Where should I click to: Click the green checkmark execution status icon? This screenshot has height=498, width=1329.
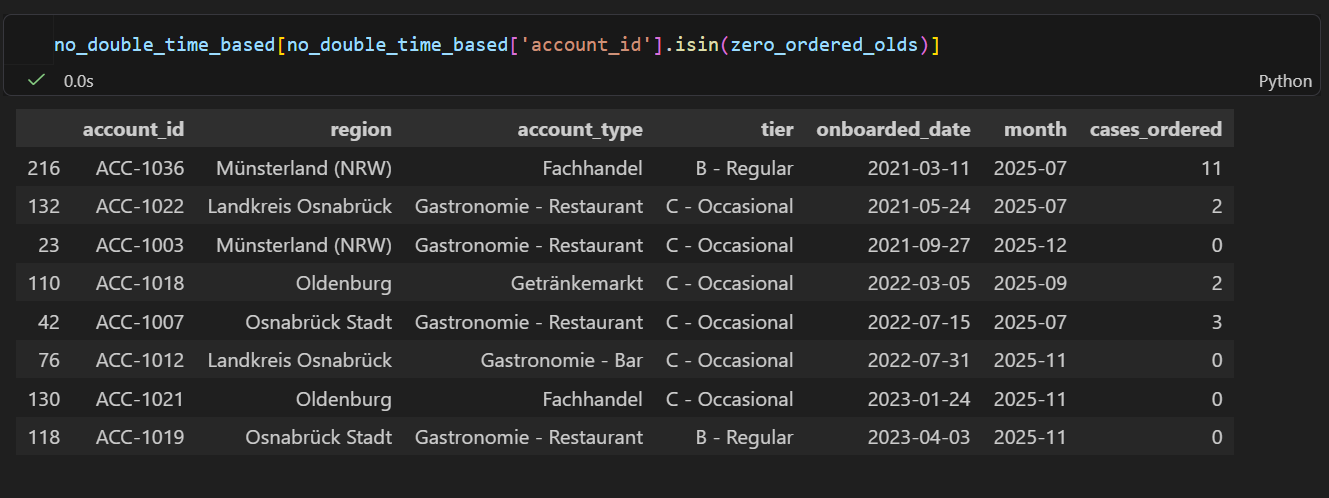coord(36,80)
